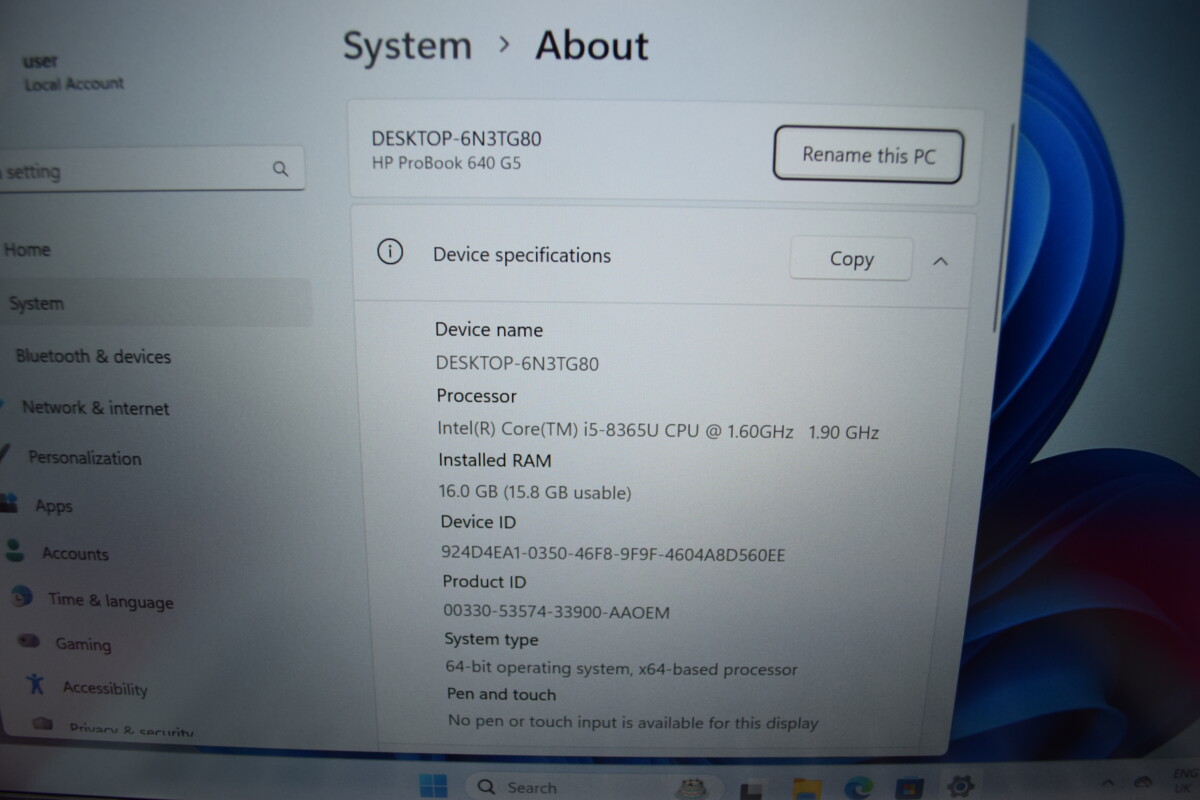Click the OneDrive cloud tray icon

tap(1144, 782)
